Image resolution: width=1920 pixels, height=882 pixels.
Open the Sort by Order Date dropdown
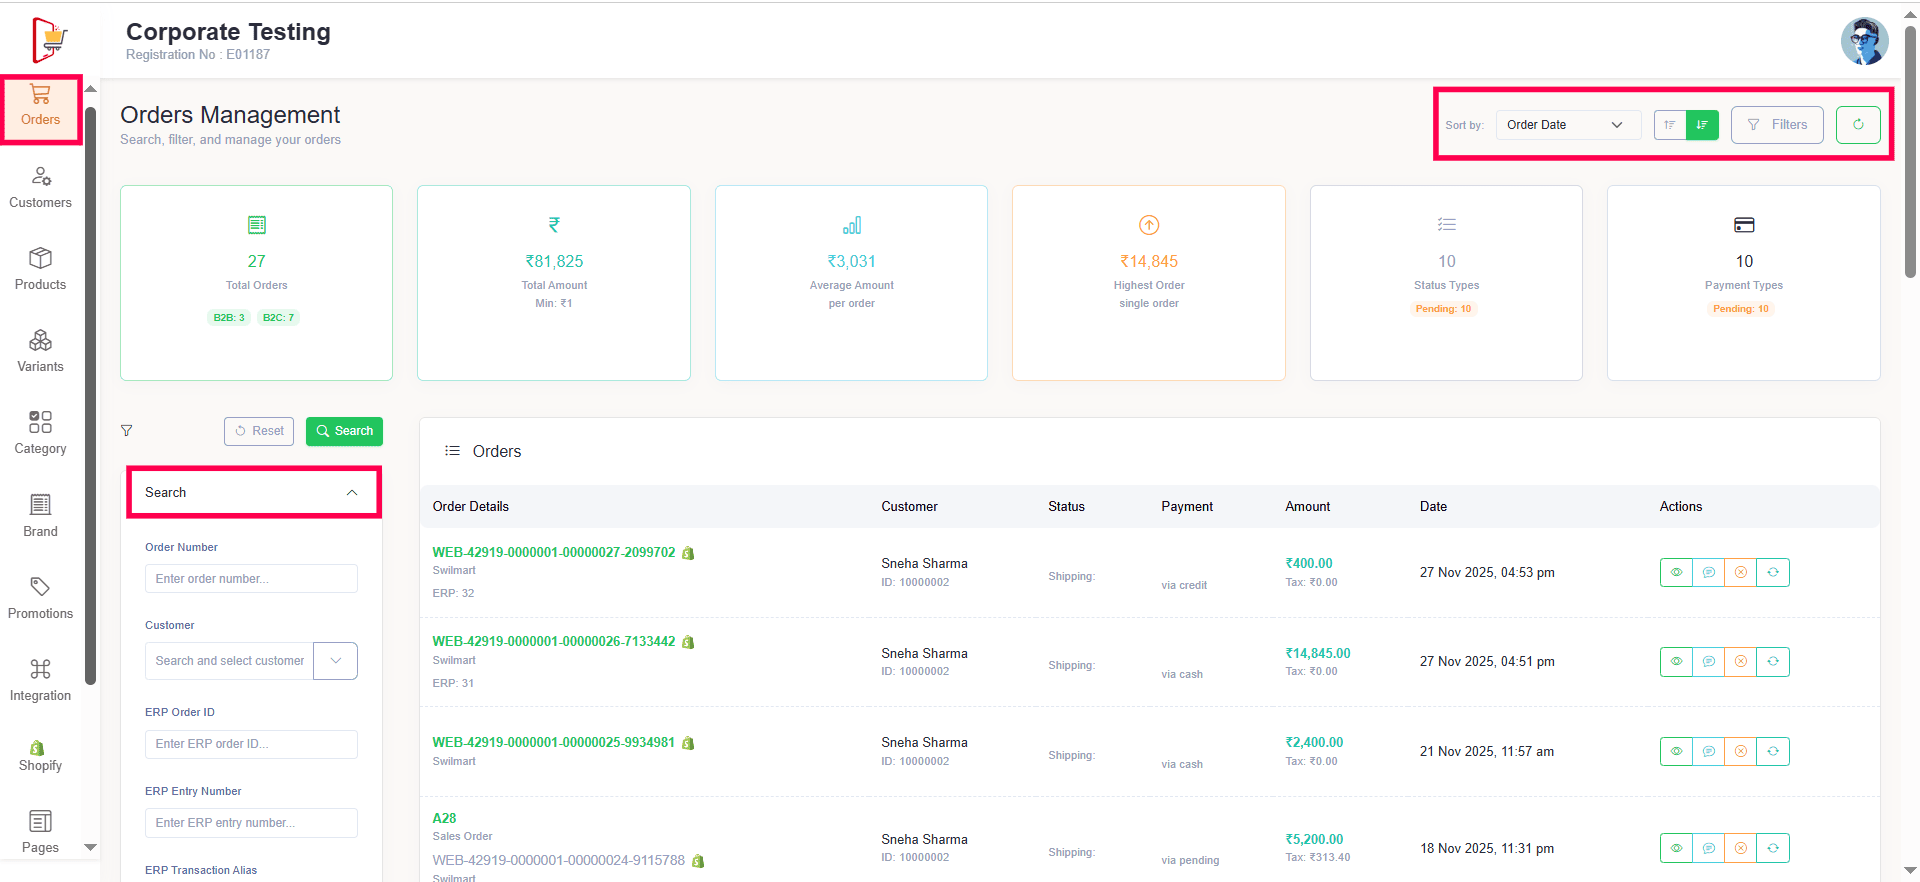[1568, 125]
